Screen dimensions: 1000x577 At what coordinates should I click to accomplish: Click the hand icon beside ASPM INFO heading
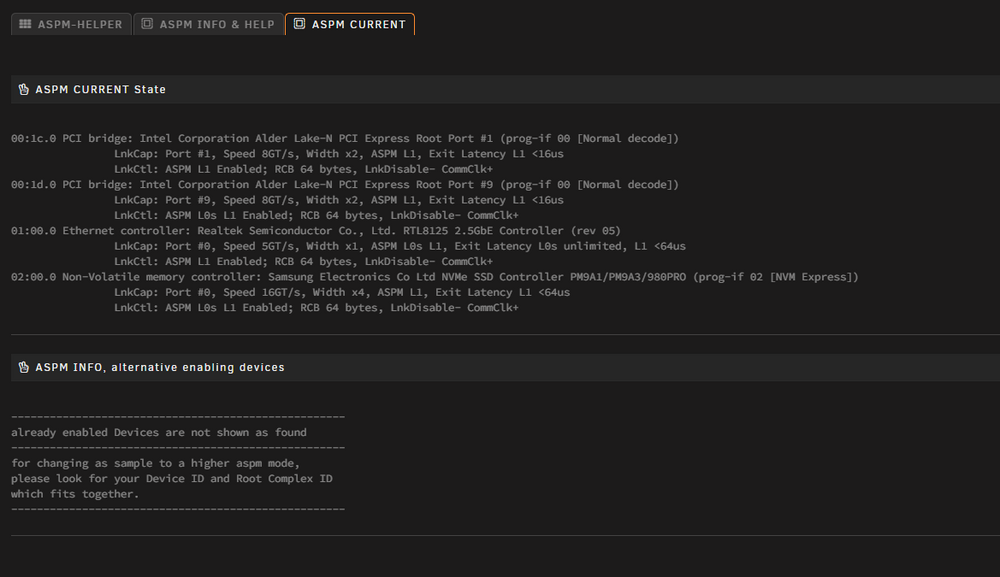point(24,367)
